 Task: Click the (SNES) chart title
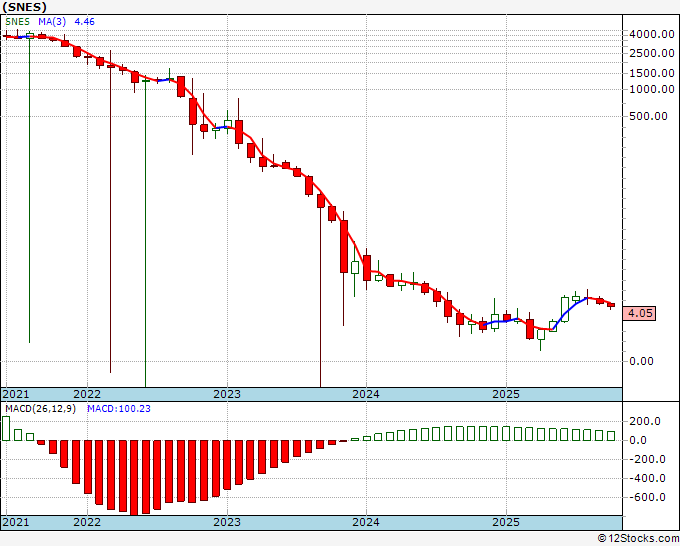click(24, 7)
